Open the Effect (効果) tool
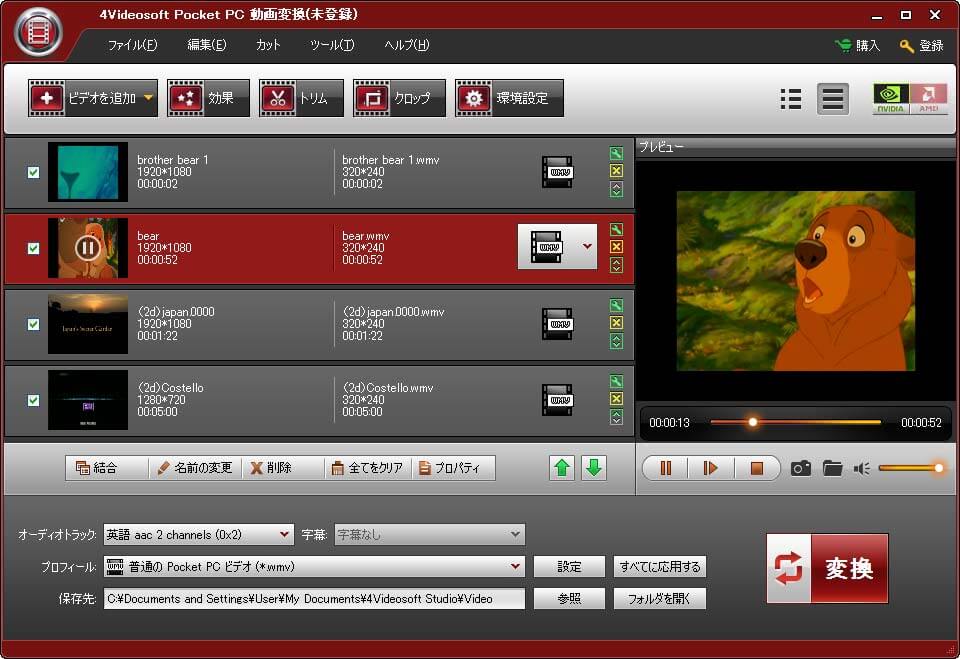Viewport: 960px width, 659px height. coord(208,98)
